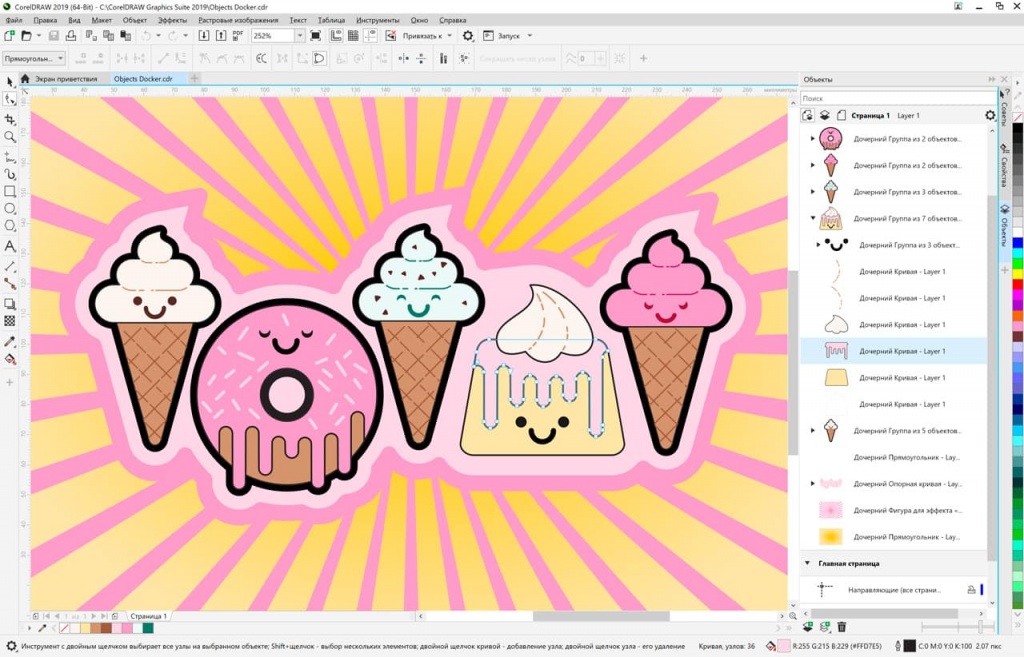Add a new layer in Objects docker

pos(808,627)
